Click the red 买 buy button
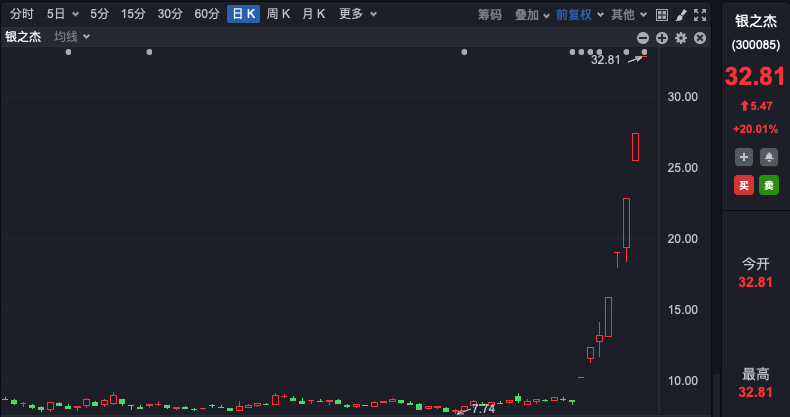This screenshot has width=790, height=417. coord(744,185)
